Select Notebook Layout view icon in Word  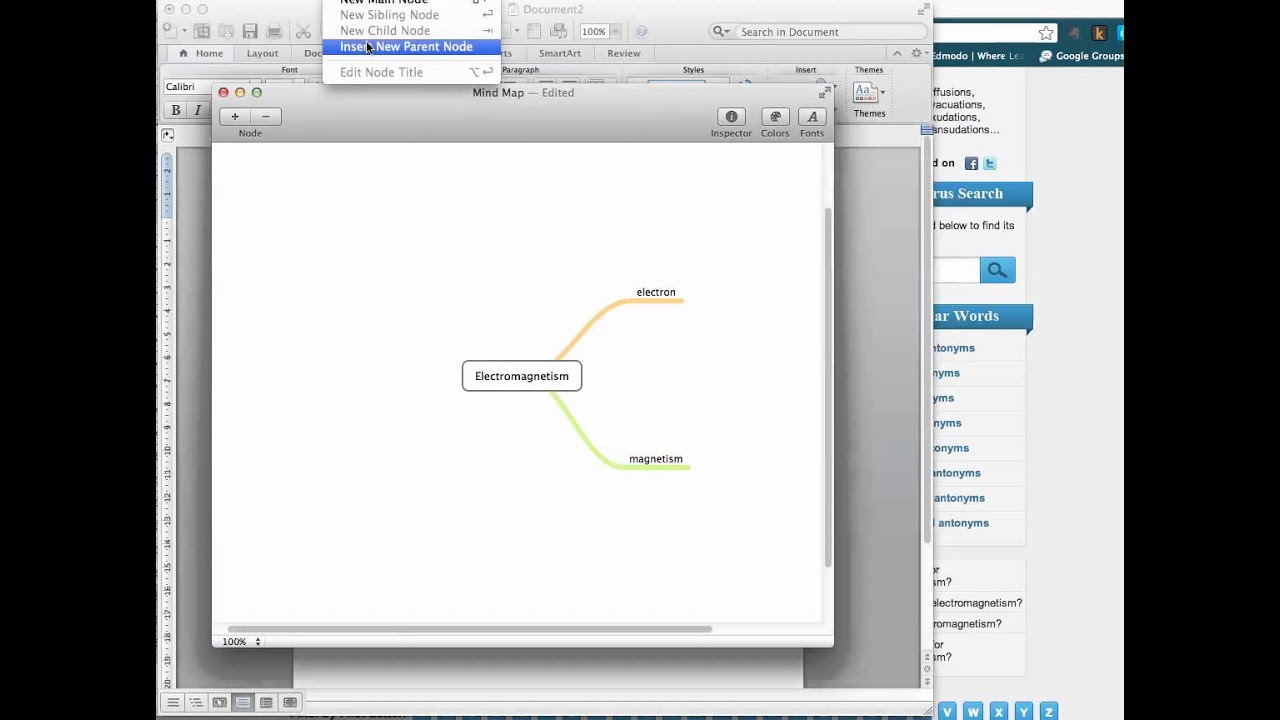(x=266, y=703)
